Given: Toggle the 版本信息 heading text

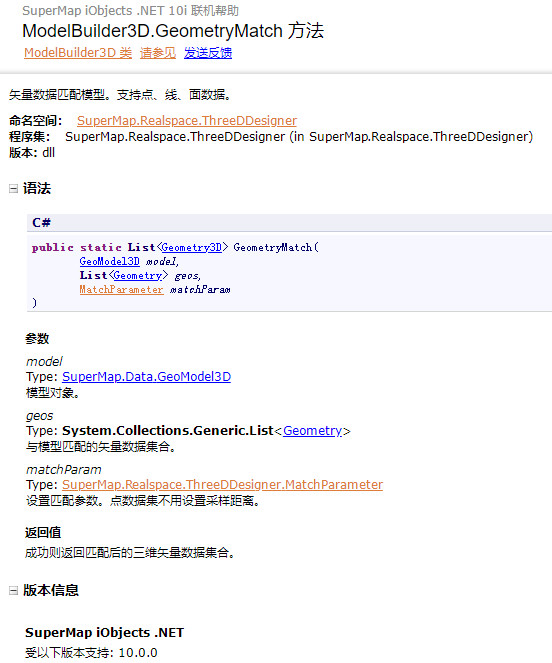Looking at the screenshot, I should [x=51, y=590].
